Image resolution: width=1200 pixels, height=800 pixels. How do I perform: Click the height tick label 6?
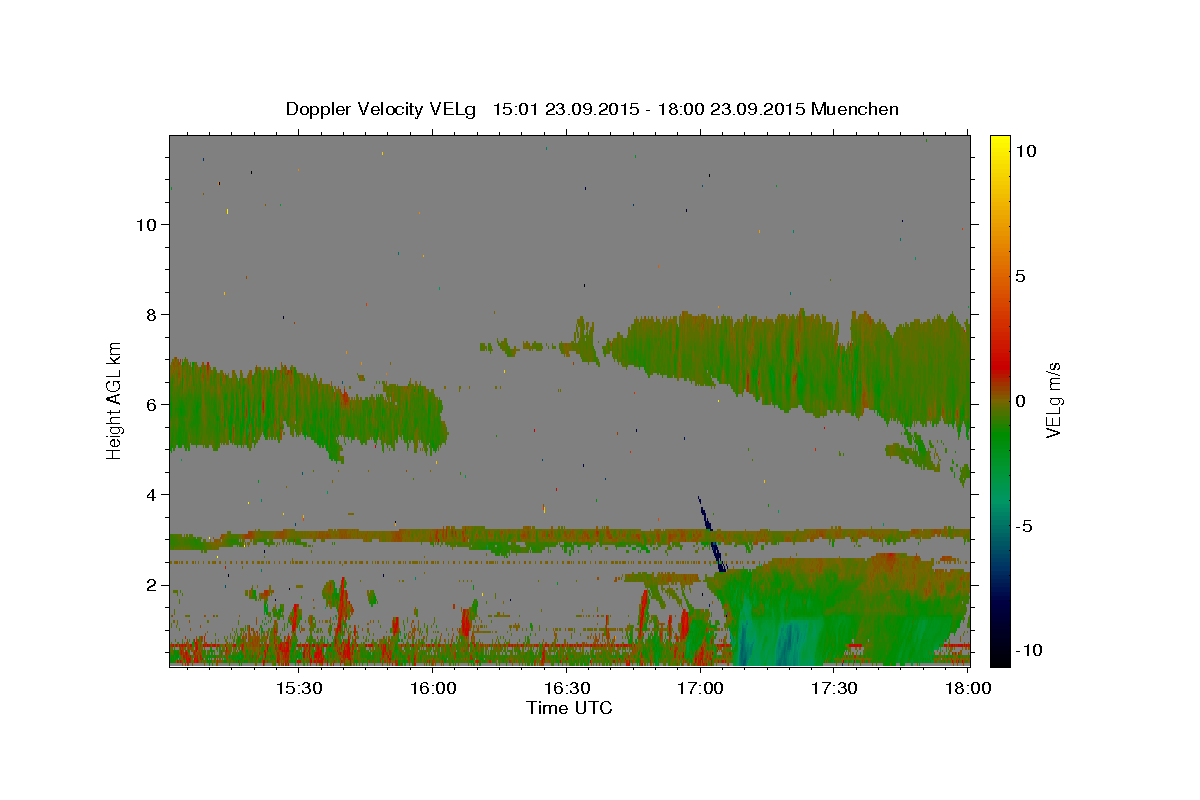(x=153, y=404)
